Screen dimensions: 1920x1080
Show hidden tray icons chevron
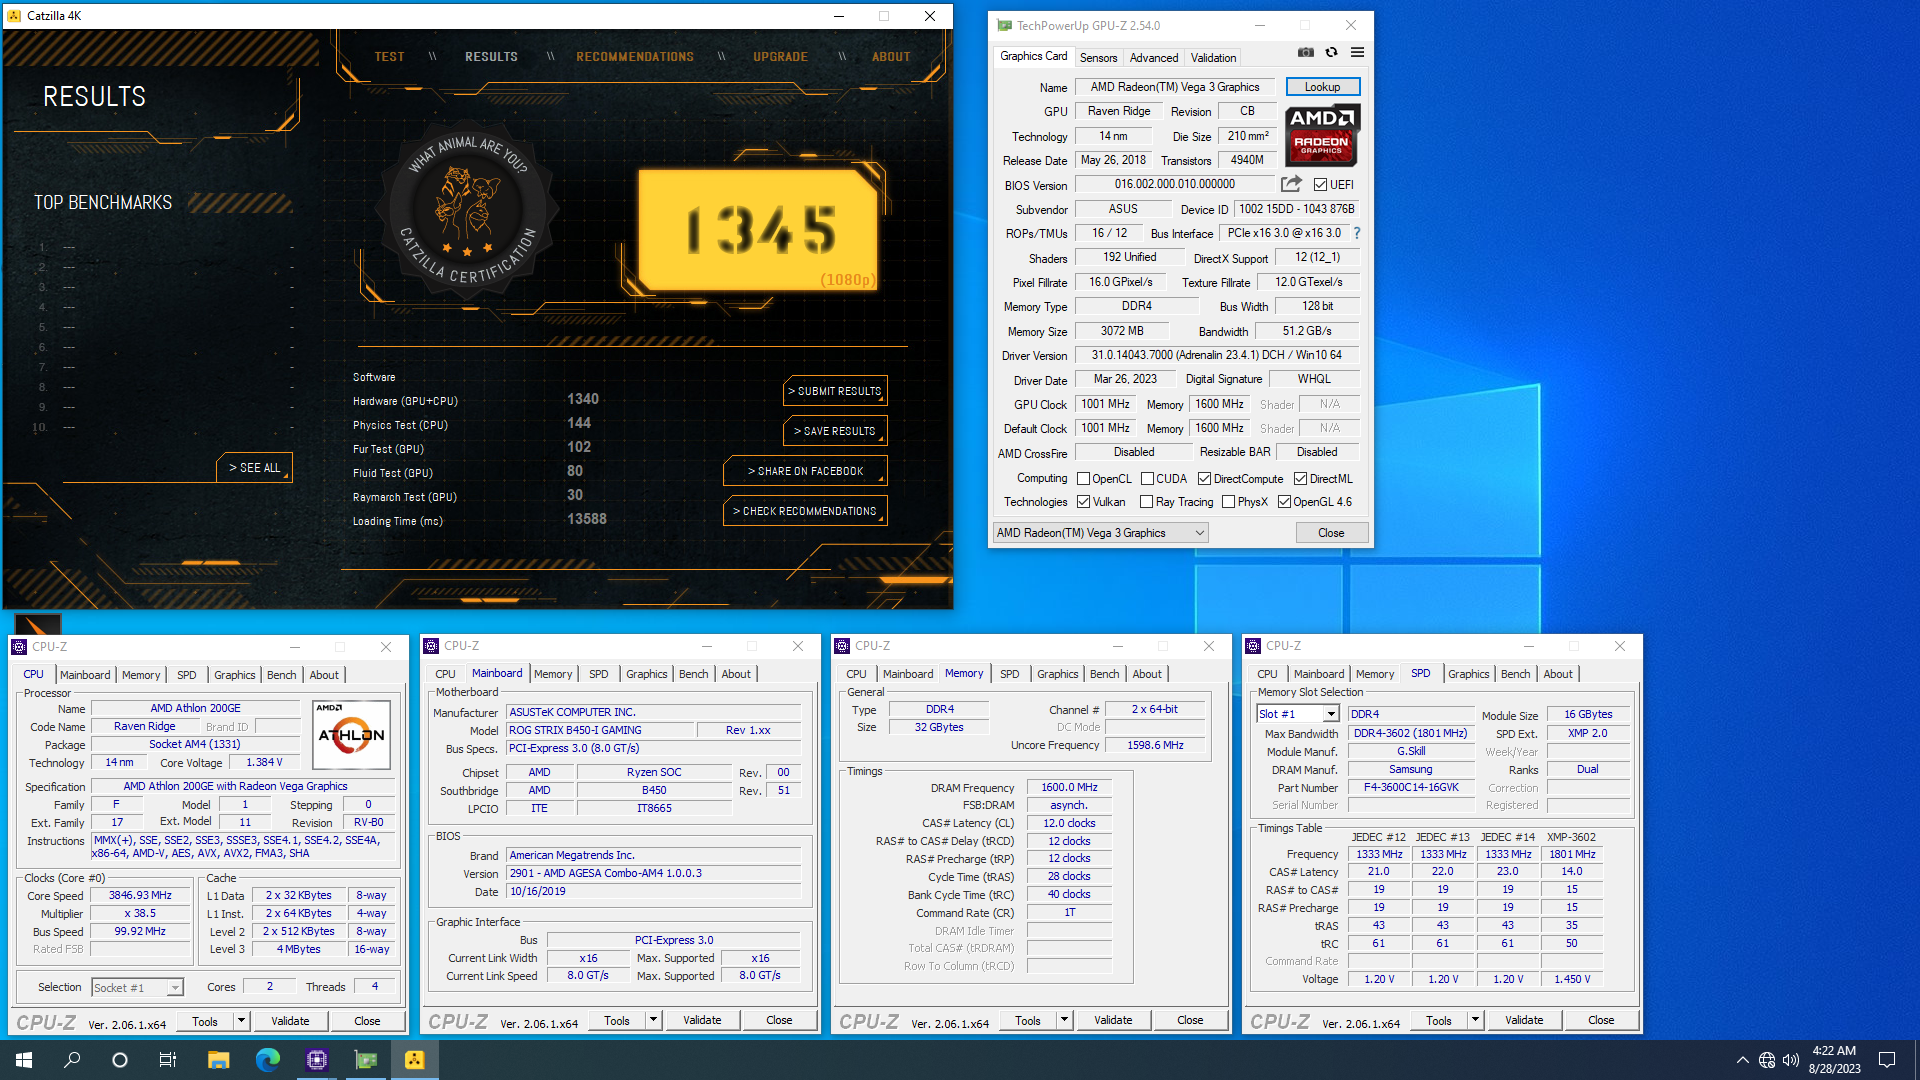(1742, 1060)
